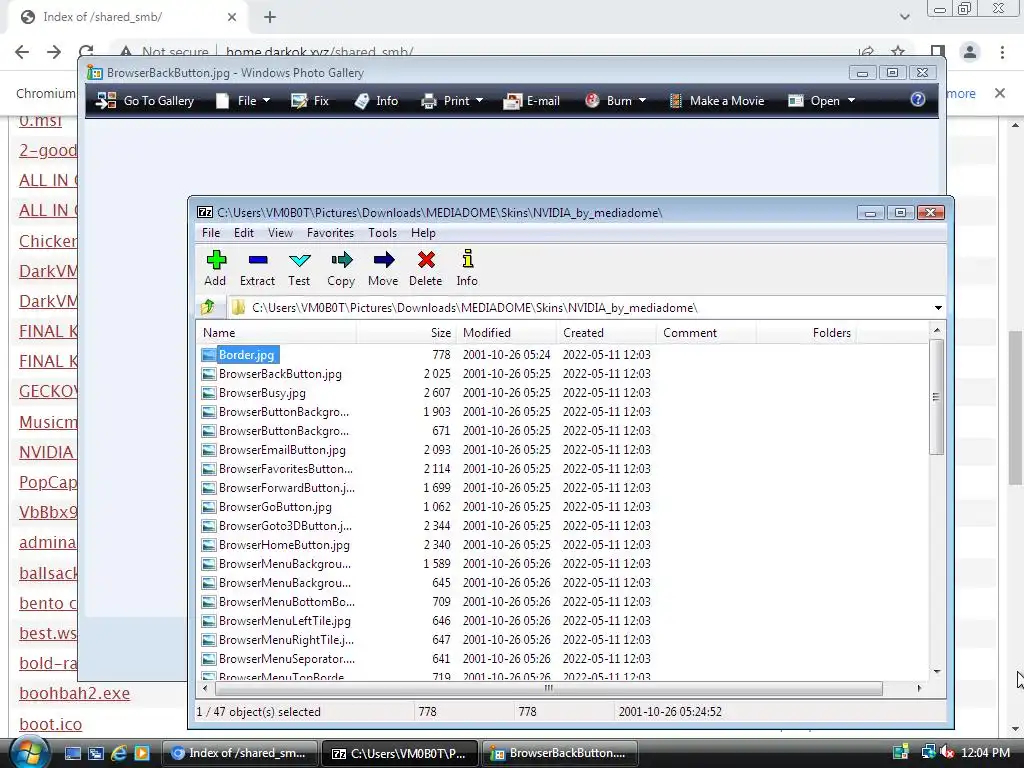Open Chrome profile avatar button

970,52
